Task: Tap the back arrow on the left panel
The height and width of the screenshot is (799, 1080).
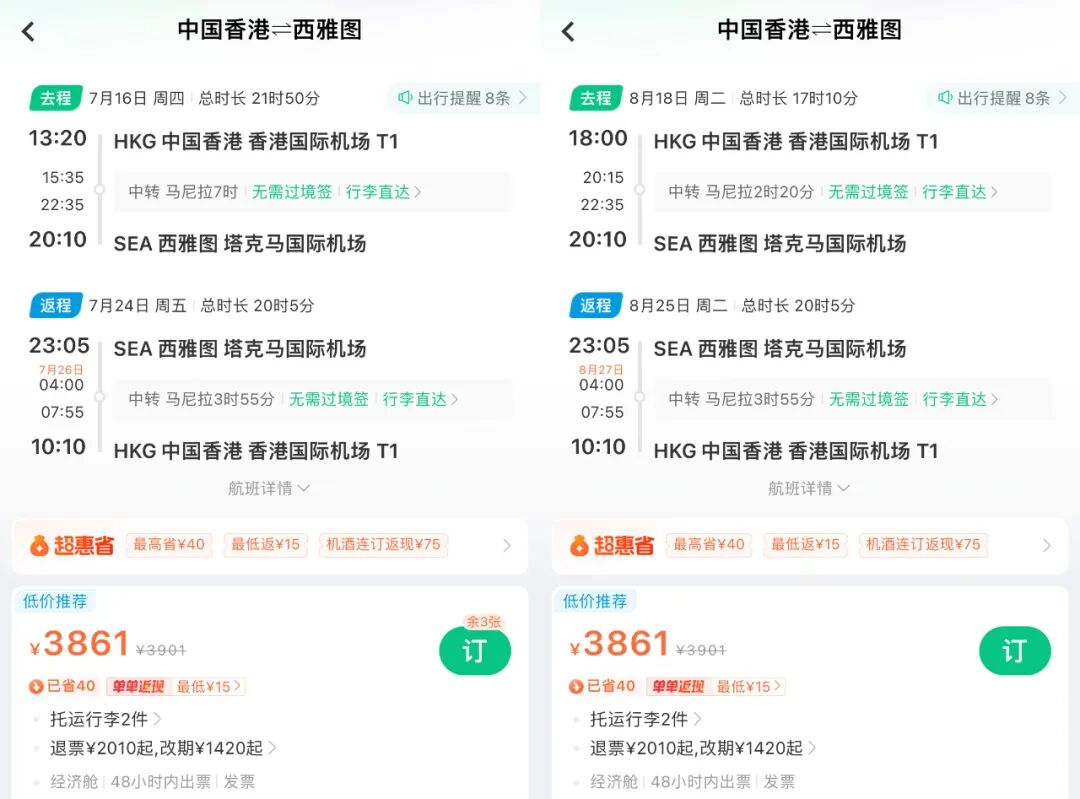Action: click(28, 31)
